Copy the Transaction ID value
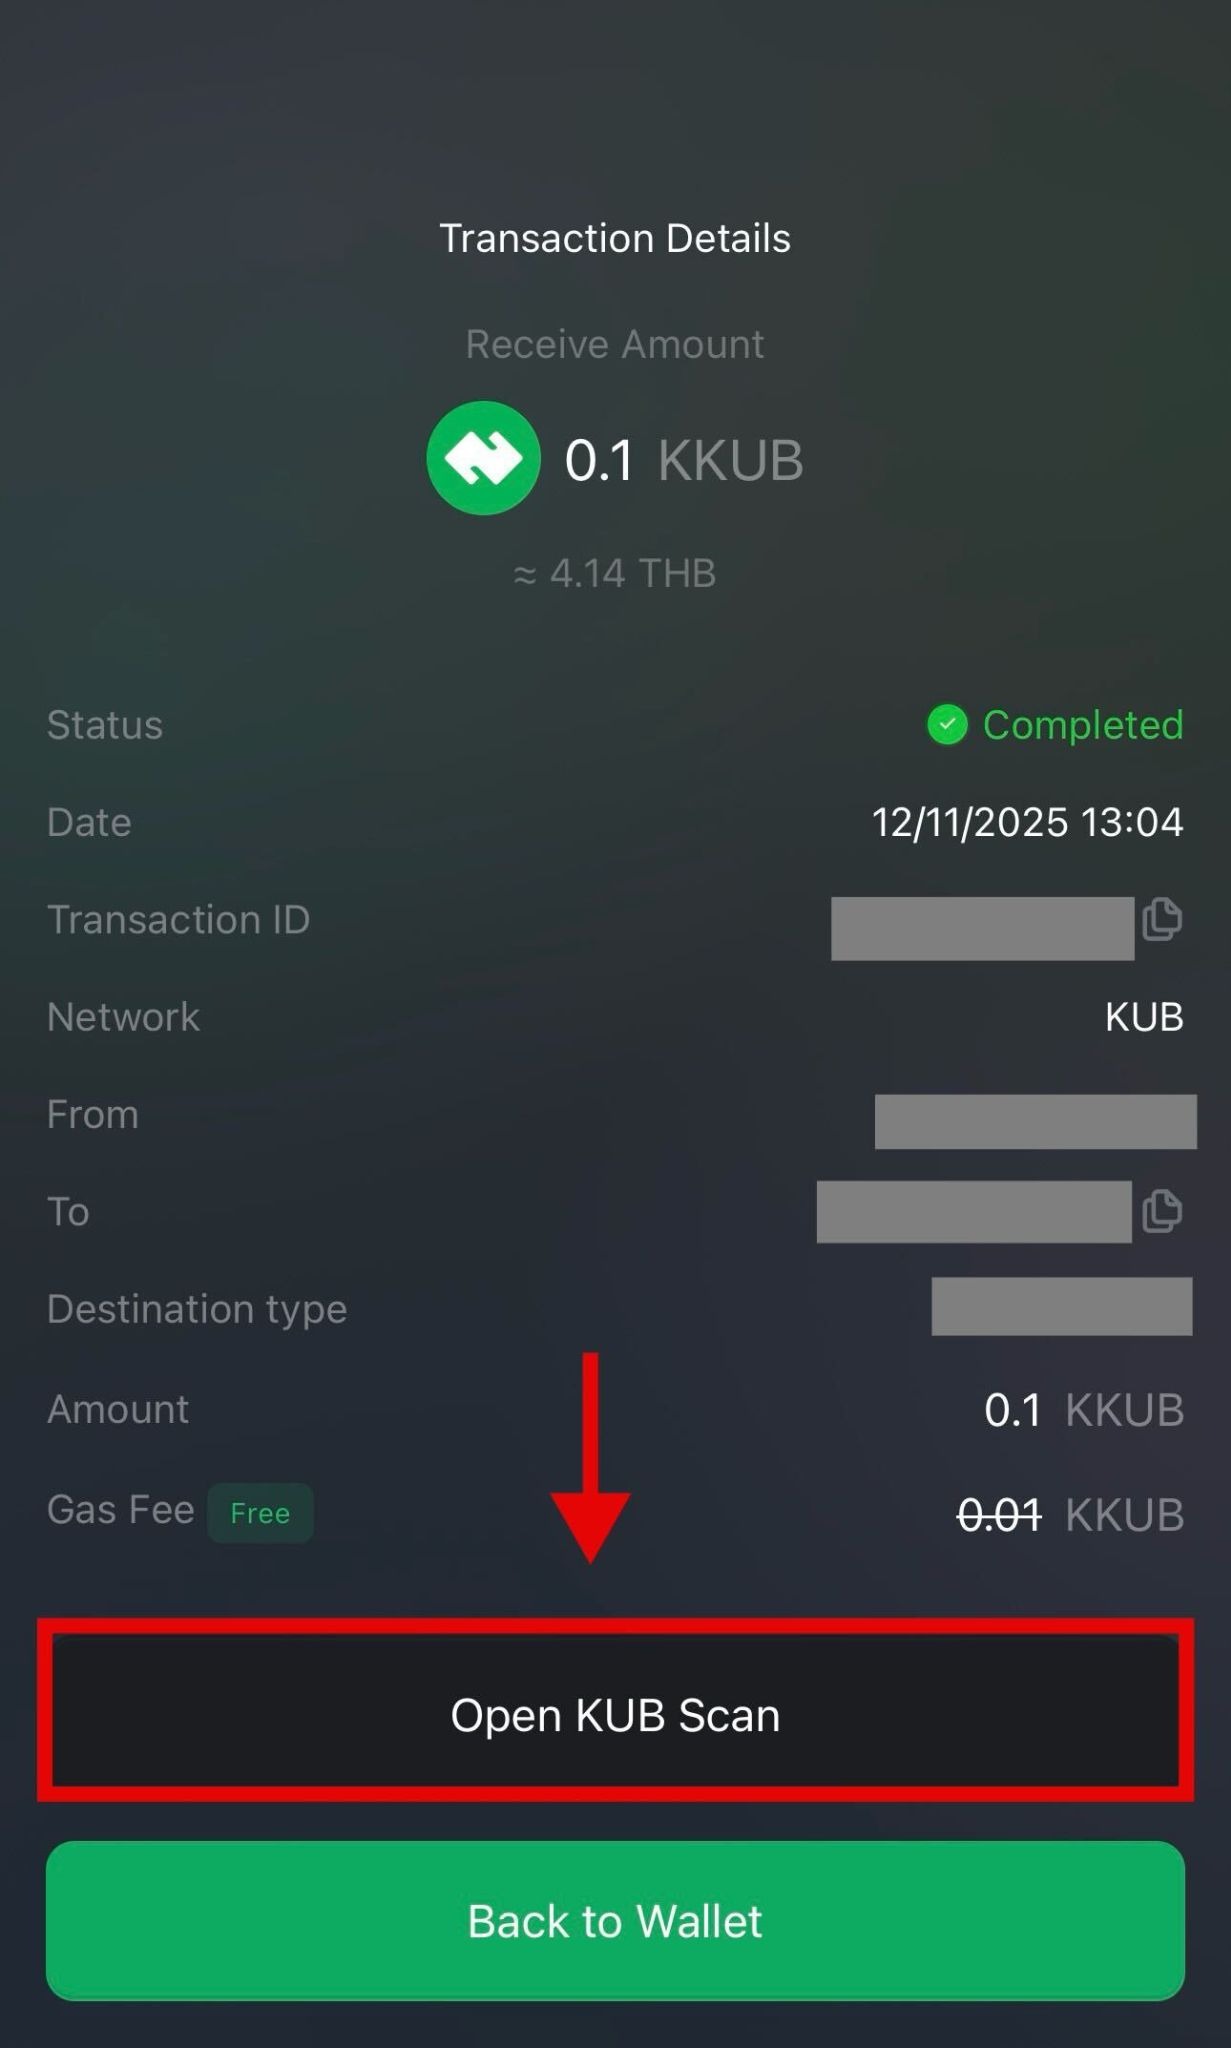The image size is (1231, 2048). (x=1162, y=919)
